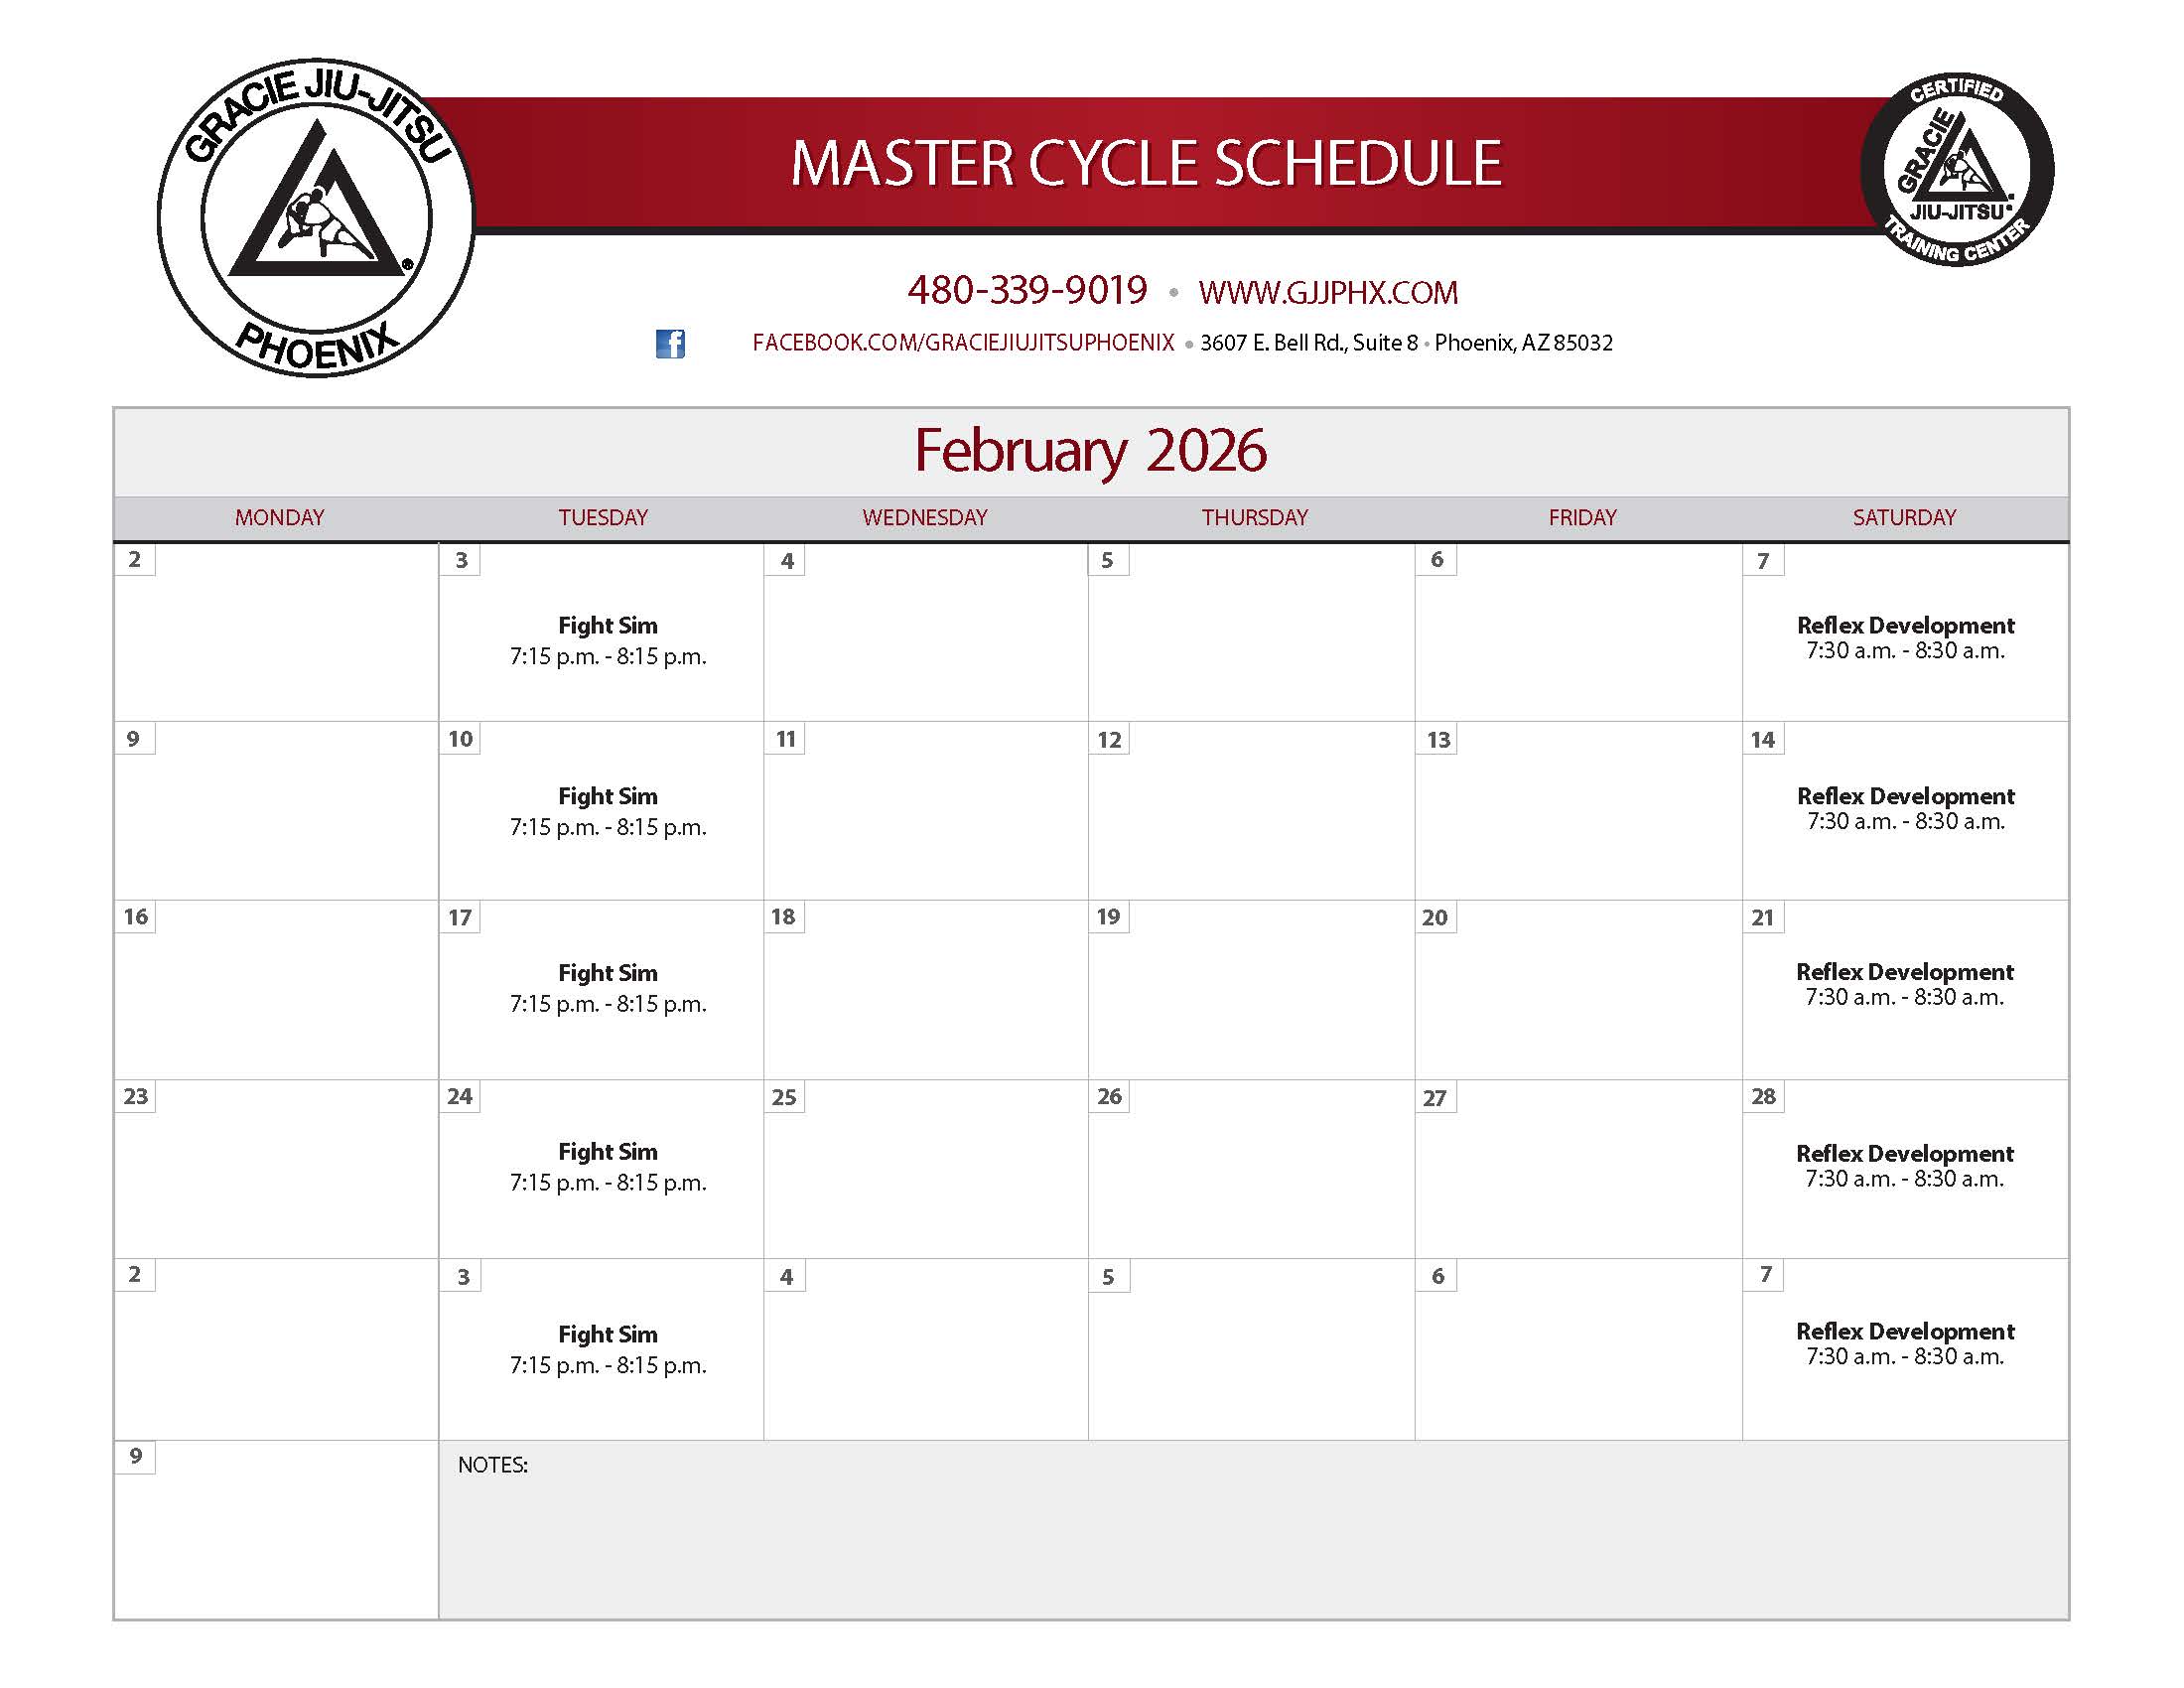
Task: Select the February 2026 month title
Action: [x=1090, y=451]
